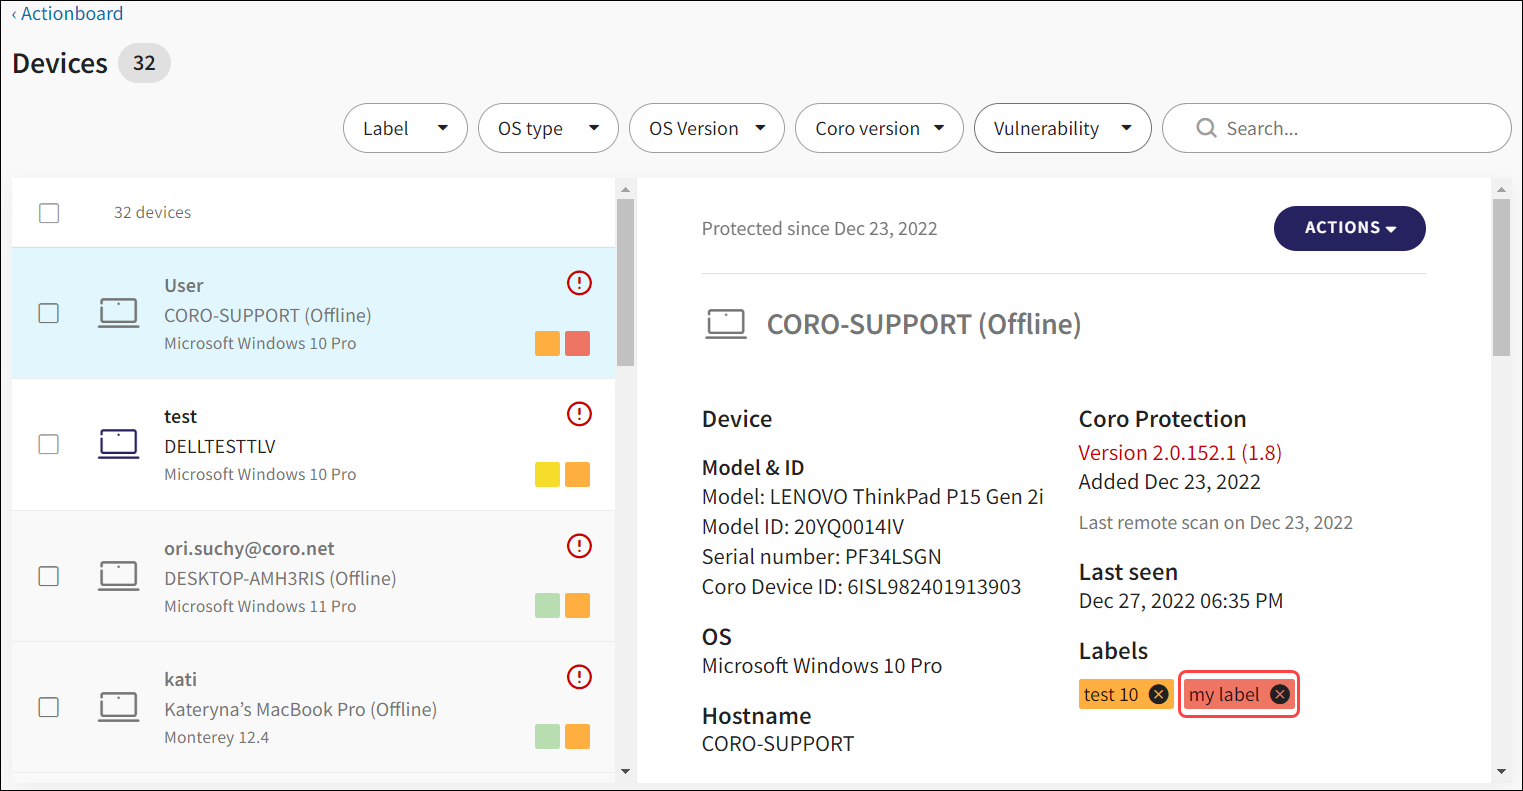Toggle the select-all checkbox for 32 devices
This screenshot has height=791, width=1523.
pyautogui.click(x=49, y=213)
